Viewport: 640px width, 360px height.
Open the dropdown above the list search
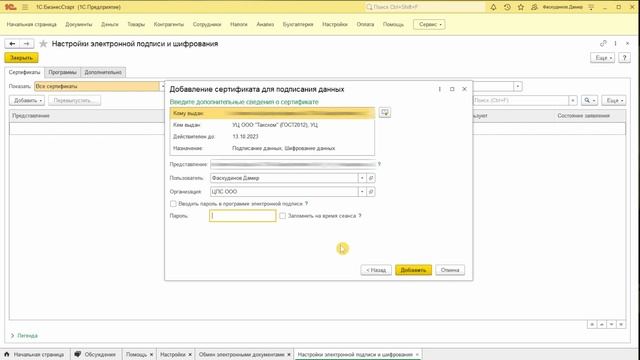pos(518,87)
